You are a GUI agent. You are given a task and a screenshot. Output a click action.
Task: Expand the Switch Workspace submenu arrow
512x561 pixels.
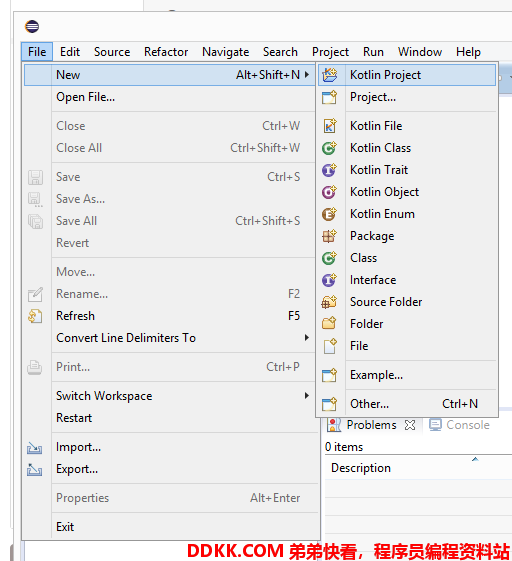tap(307, 395)
